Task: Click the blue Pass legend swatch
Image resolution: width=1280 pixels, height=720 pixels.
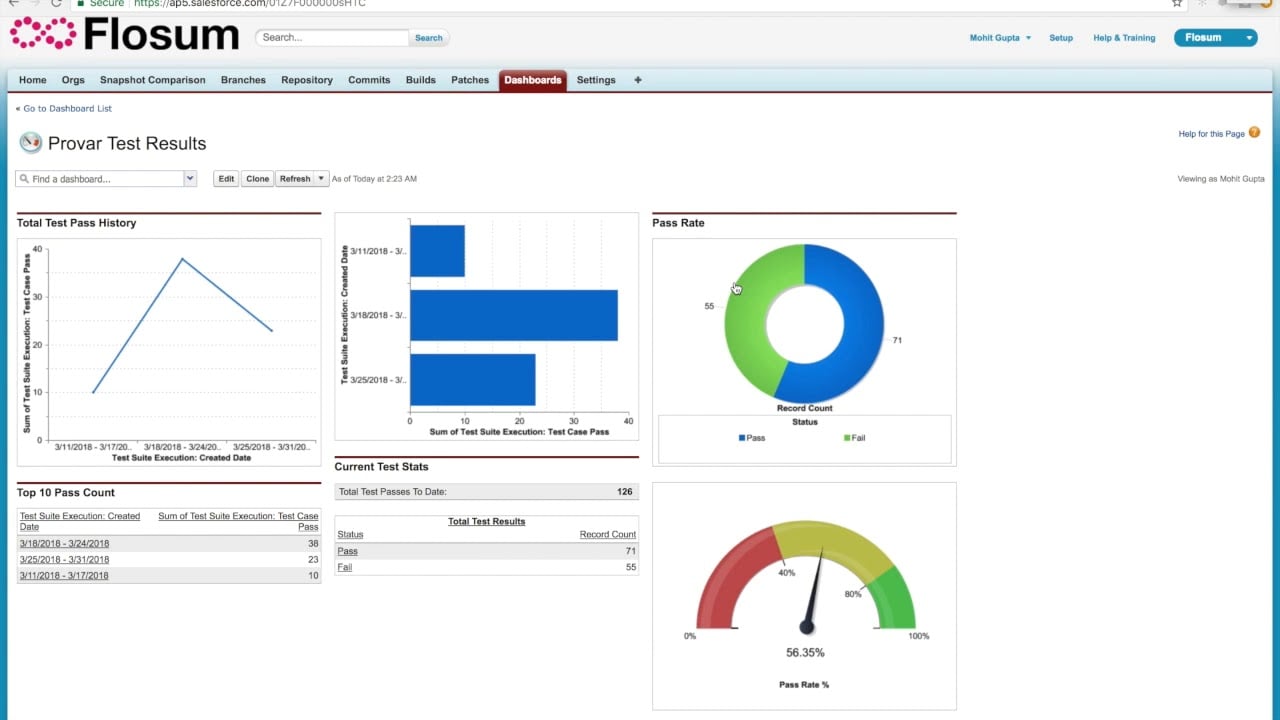Action: pos(741,437)
